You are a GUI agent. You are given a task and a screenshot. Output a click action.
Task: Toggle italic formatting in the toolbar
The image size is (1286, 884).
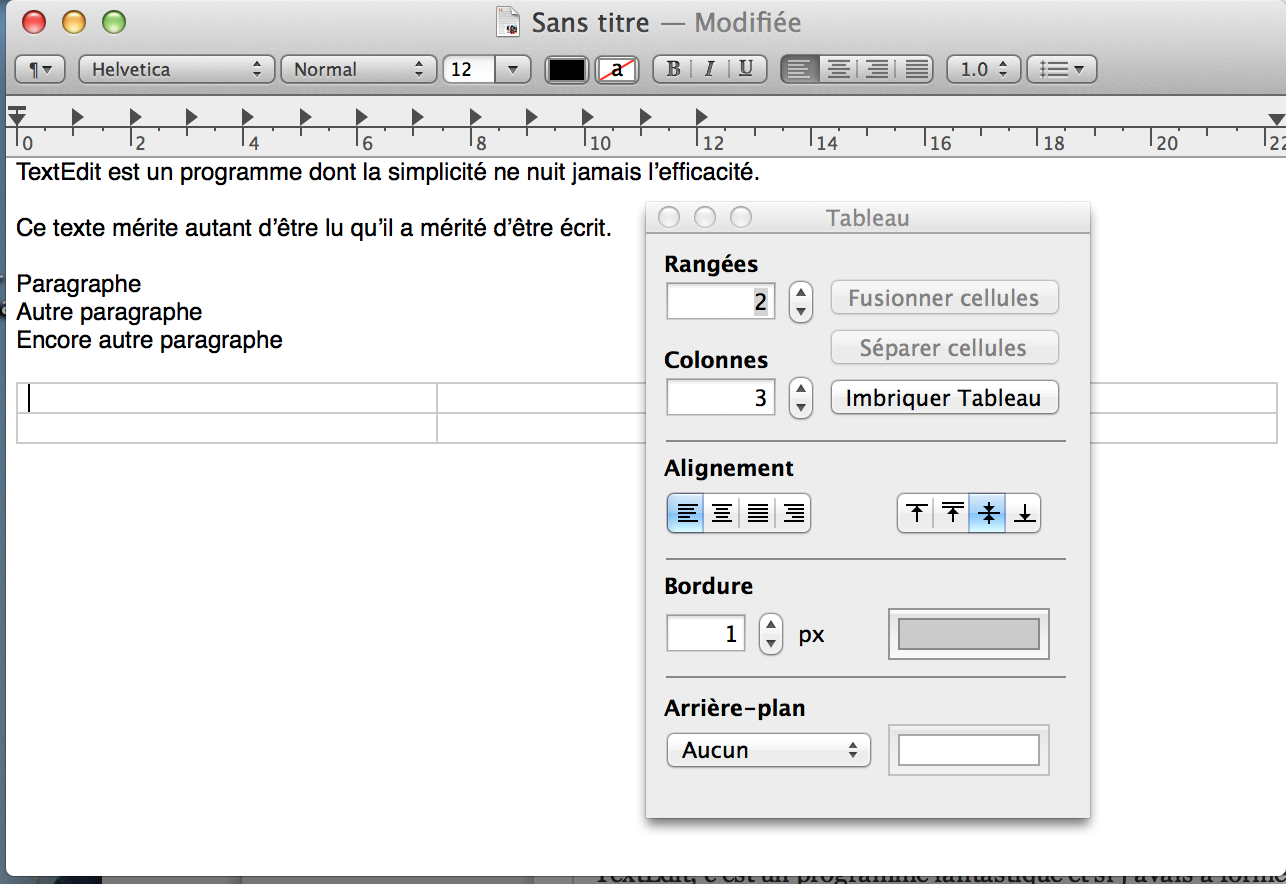[x=709, y=69]
